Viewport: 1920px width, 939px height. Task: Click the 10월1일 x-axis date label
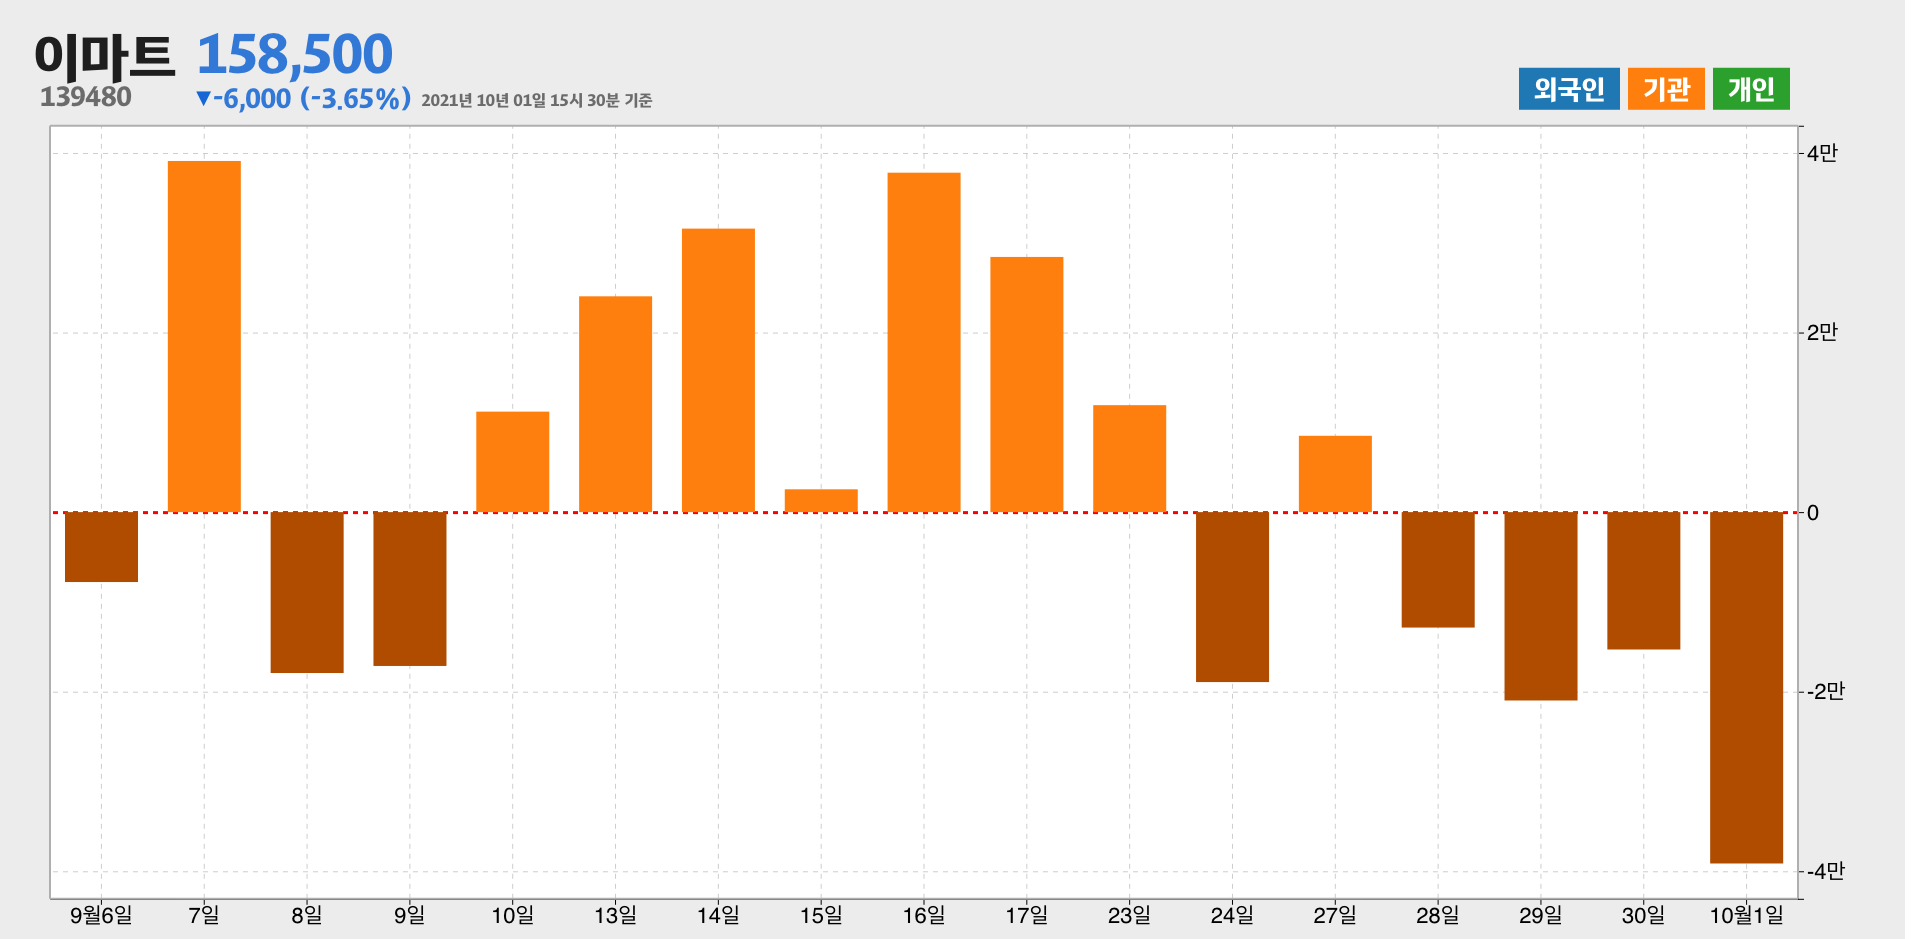[x=1747, y=915]
